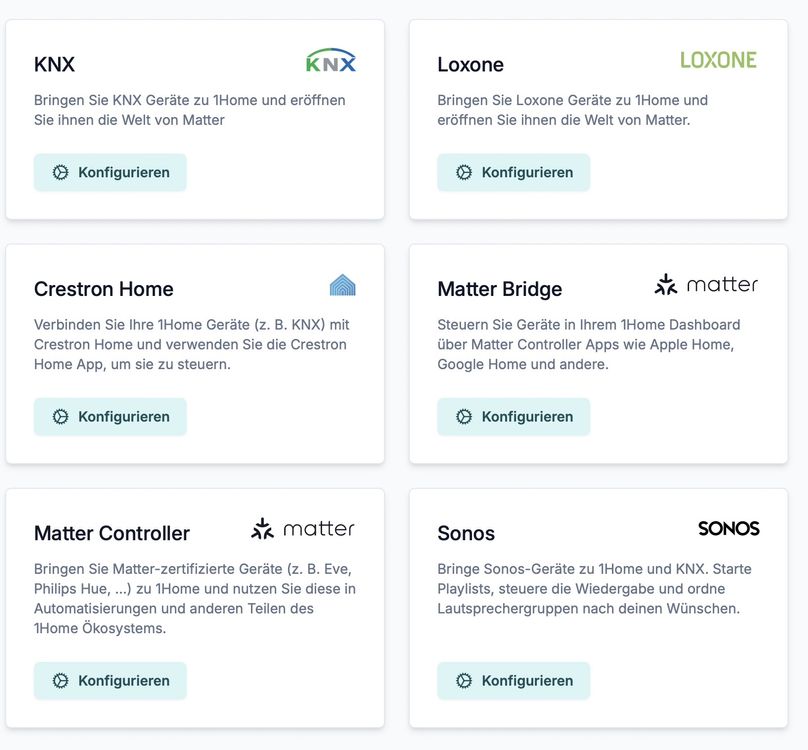Click the KNX card title

tap(54, 64)
